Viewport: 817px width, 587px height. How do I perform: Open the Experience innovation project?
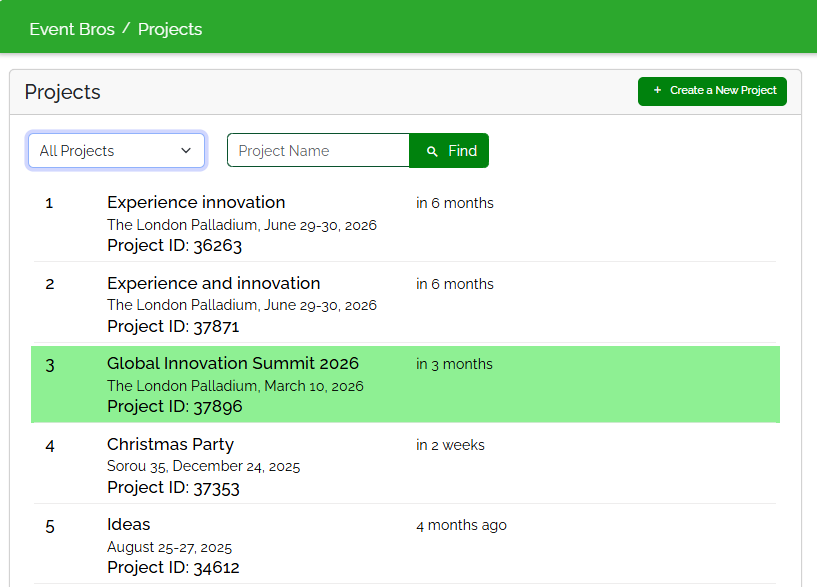tap(196, 203)
